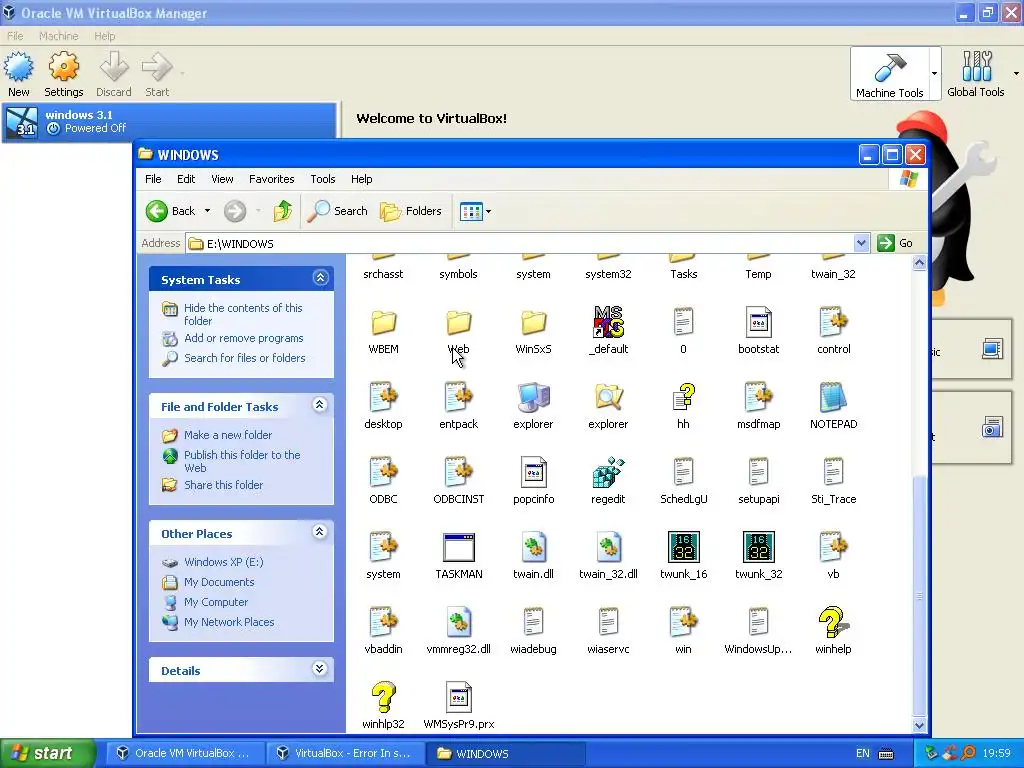
Task: Select the msdfmap settings file
Action: coord(758,398)
